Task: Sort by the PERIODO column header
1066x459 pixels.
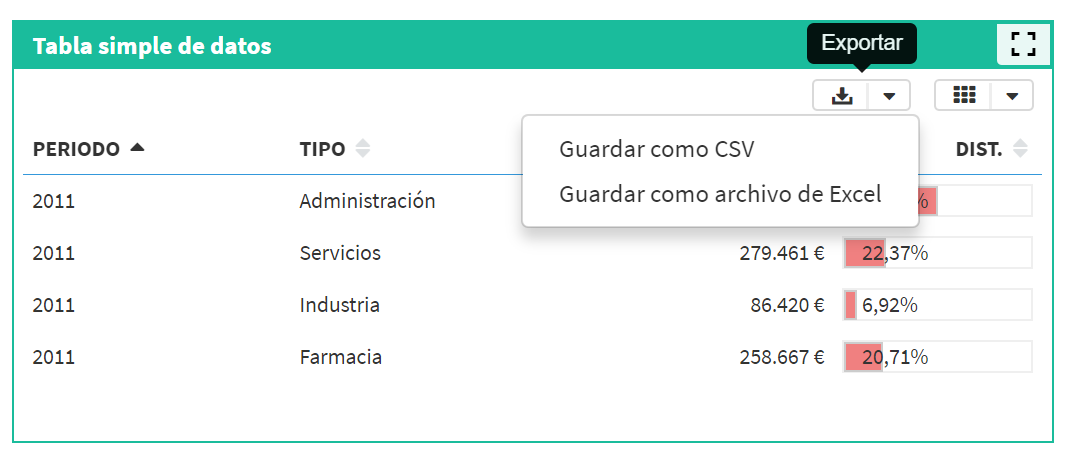Action: [x=76, y=149]
